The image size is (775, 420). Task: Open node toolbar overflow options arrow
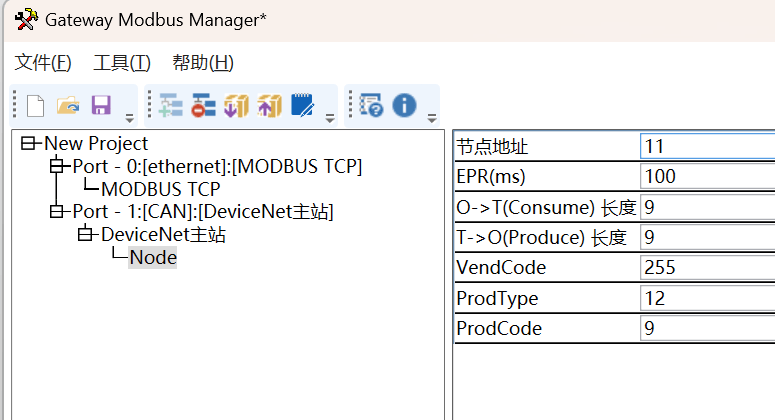(x=330, y=118)
